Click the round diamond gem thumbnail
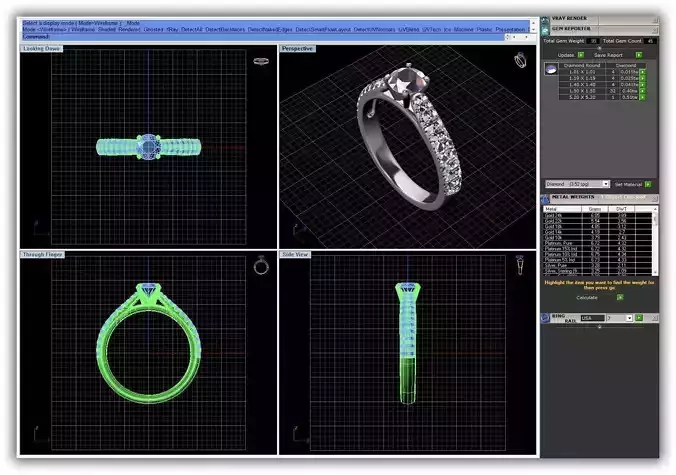676x475 pixels. point(551,69)
